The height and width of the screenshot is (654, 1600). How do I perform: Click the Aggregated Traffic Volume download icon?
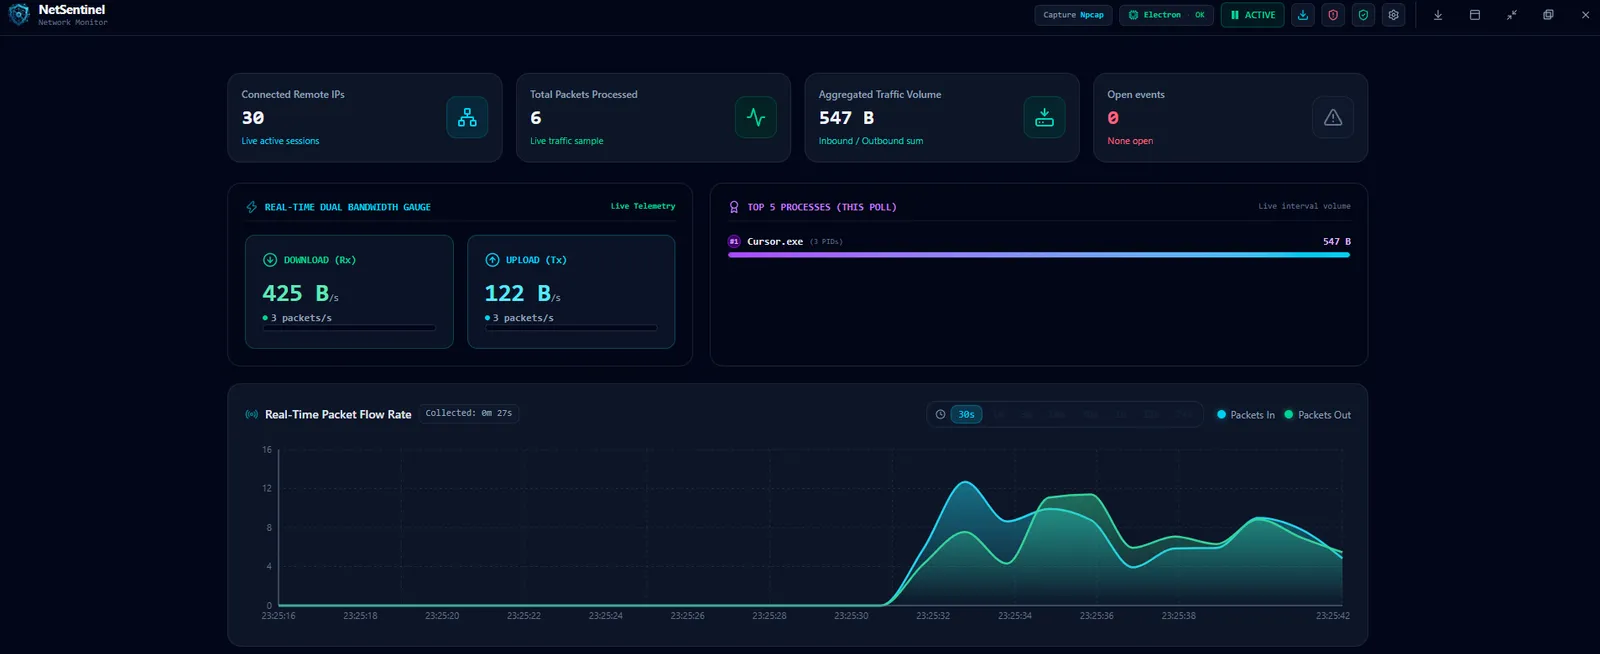[1044, 117]
